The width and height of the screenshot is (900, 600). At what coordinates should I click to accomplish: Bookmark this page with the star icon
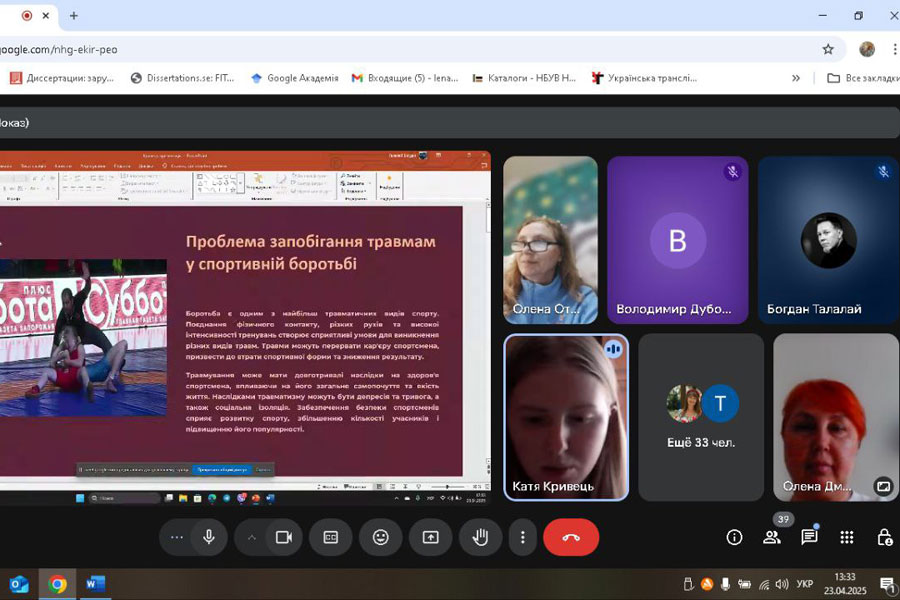point(828,49)
